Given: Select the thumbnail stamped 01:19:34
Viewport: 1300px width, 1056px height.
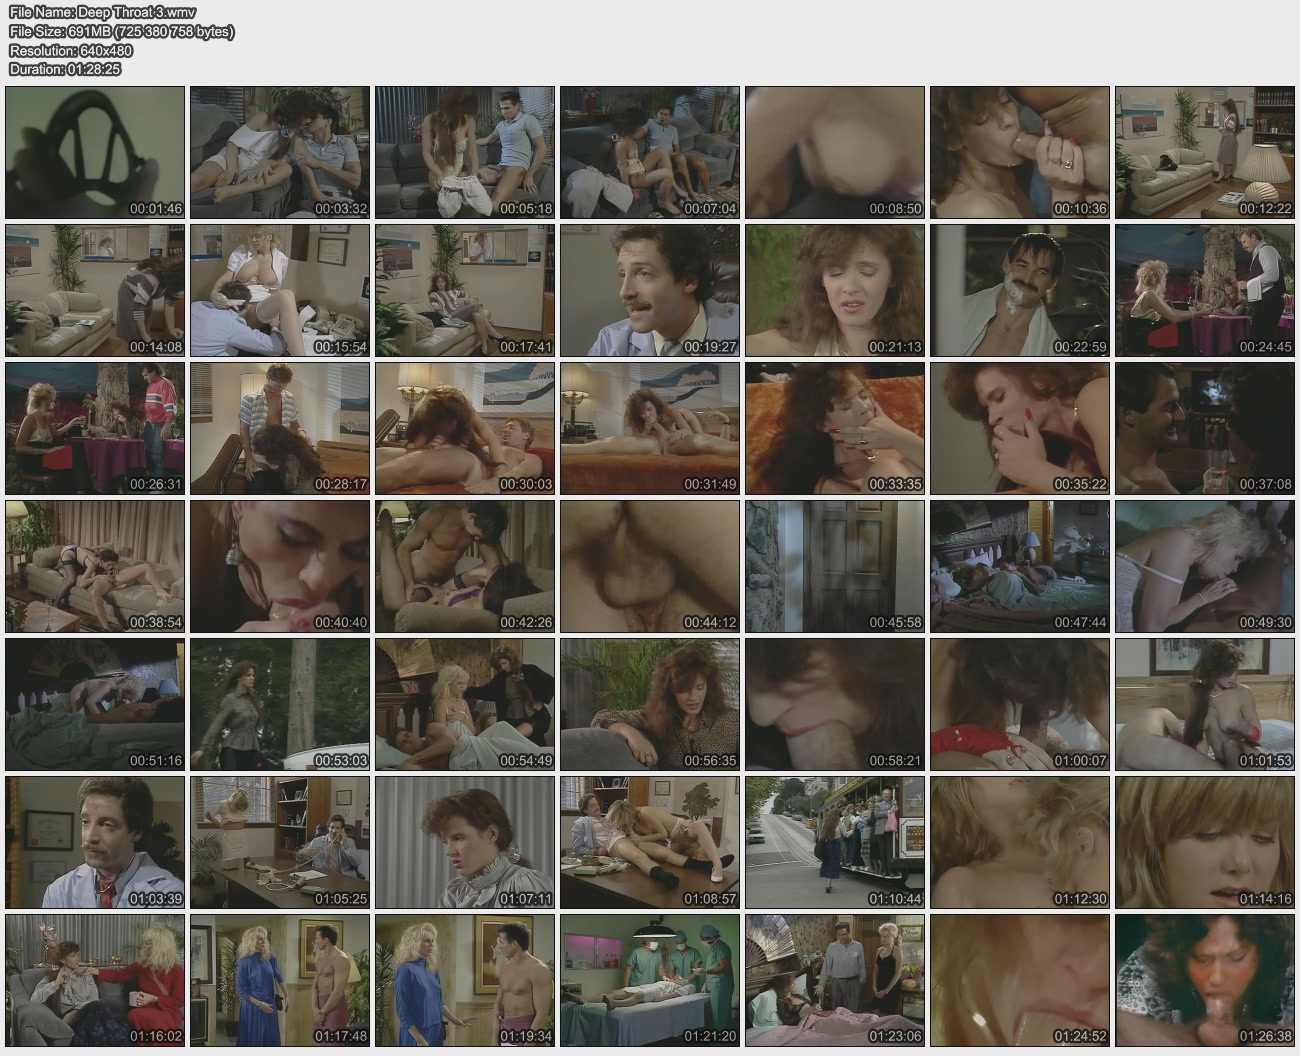Looking at the screenshot, I should coord(465,980).
